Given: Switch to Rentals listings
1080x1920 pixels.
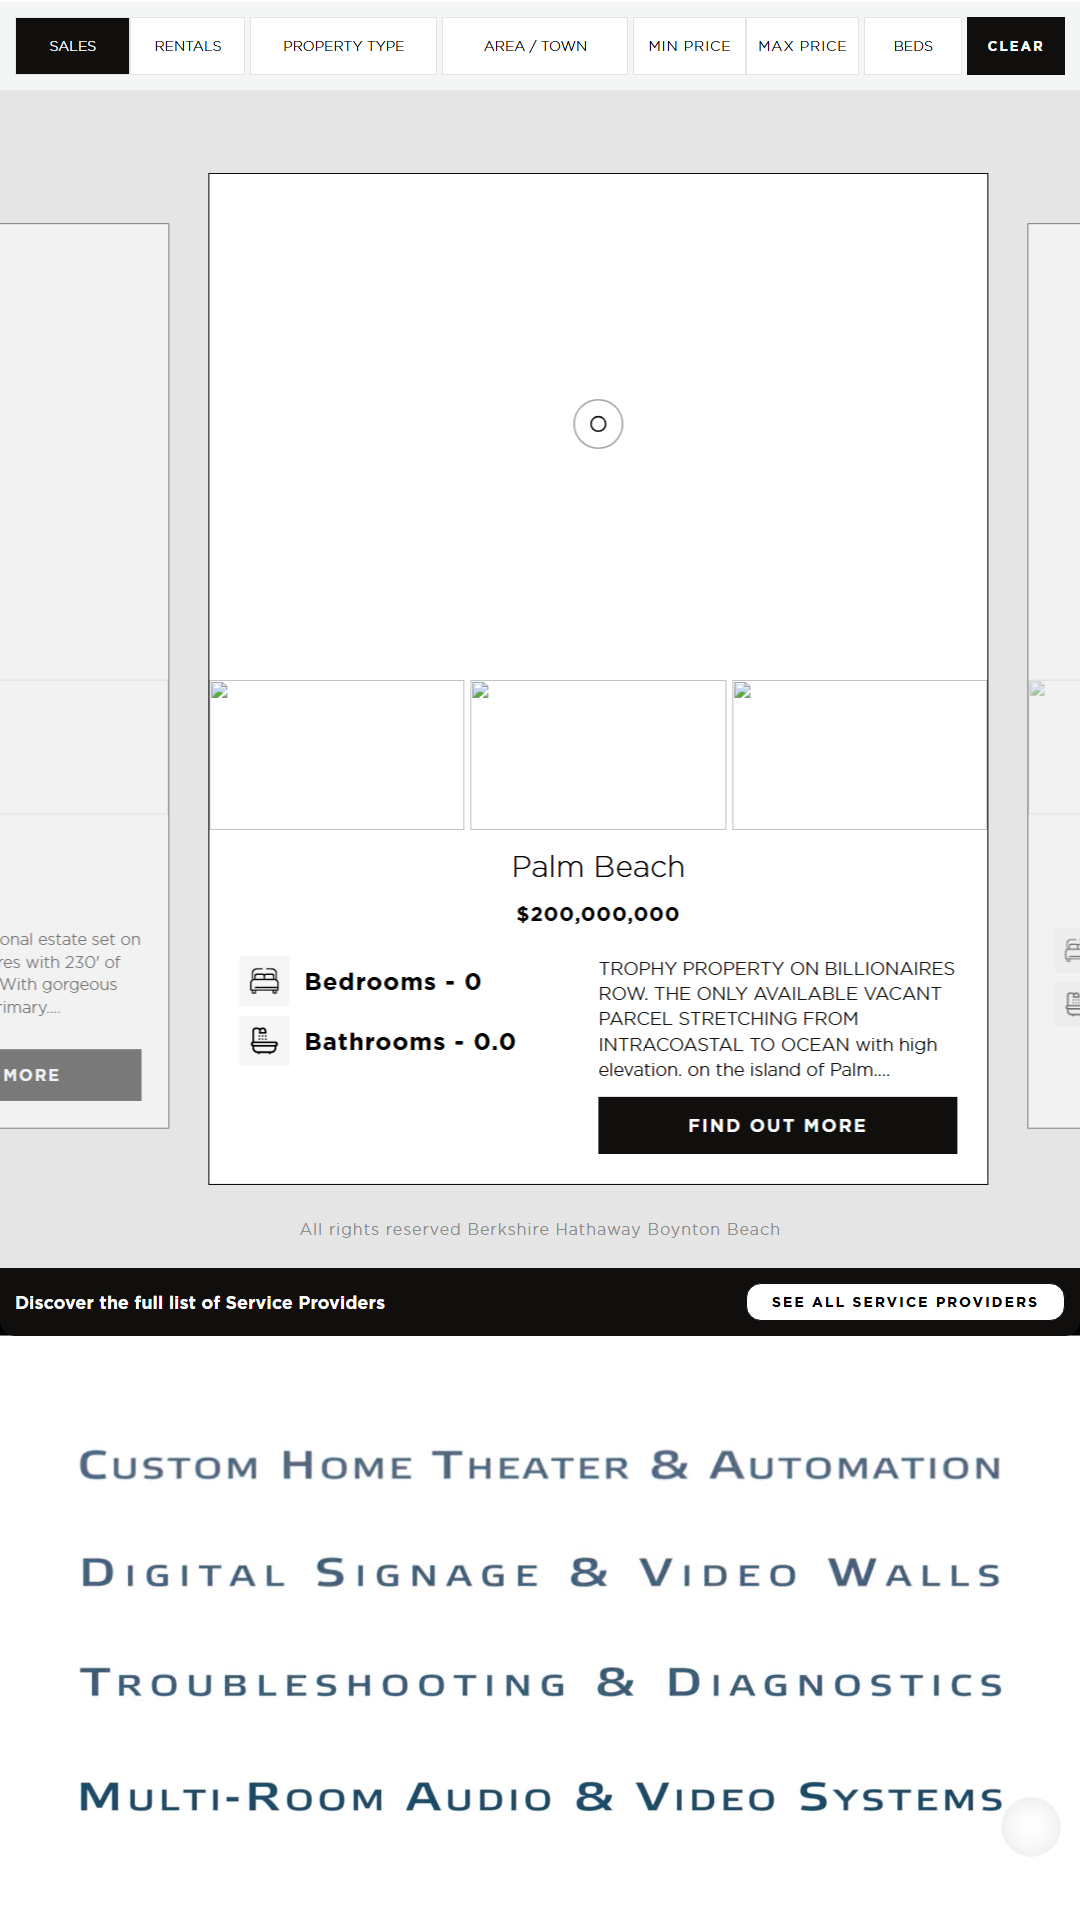Looking at the screenshot, I should click(x=188, y=46).
